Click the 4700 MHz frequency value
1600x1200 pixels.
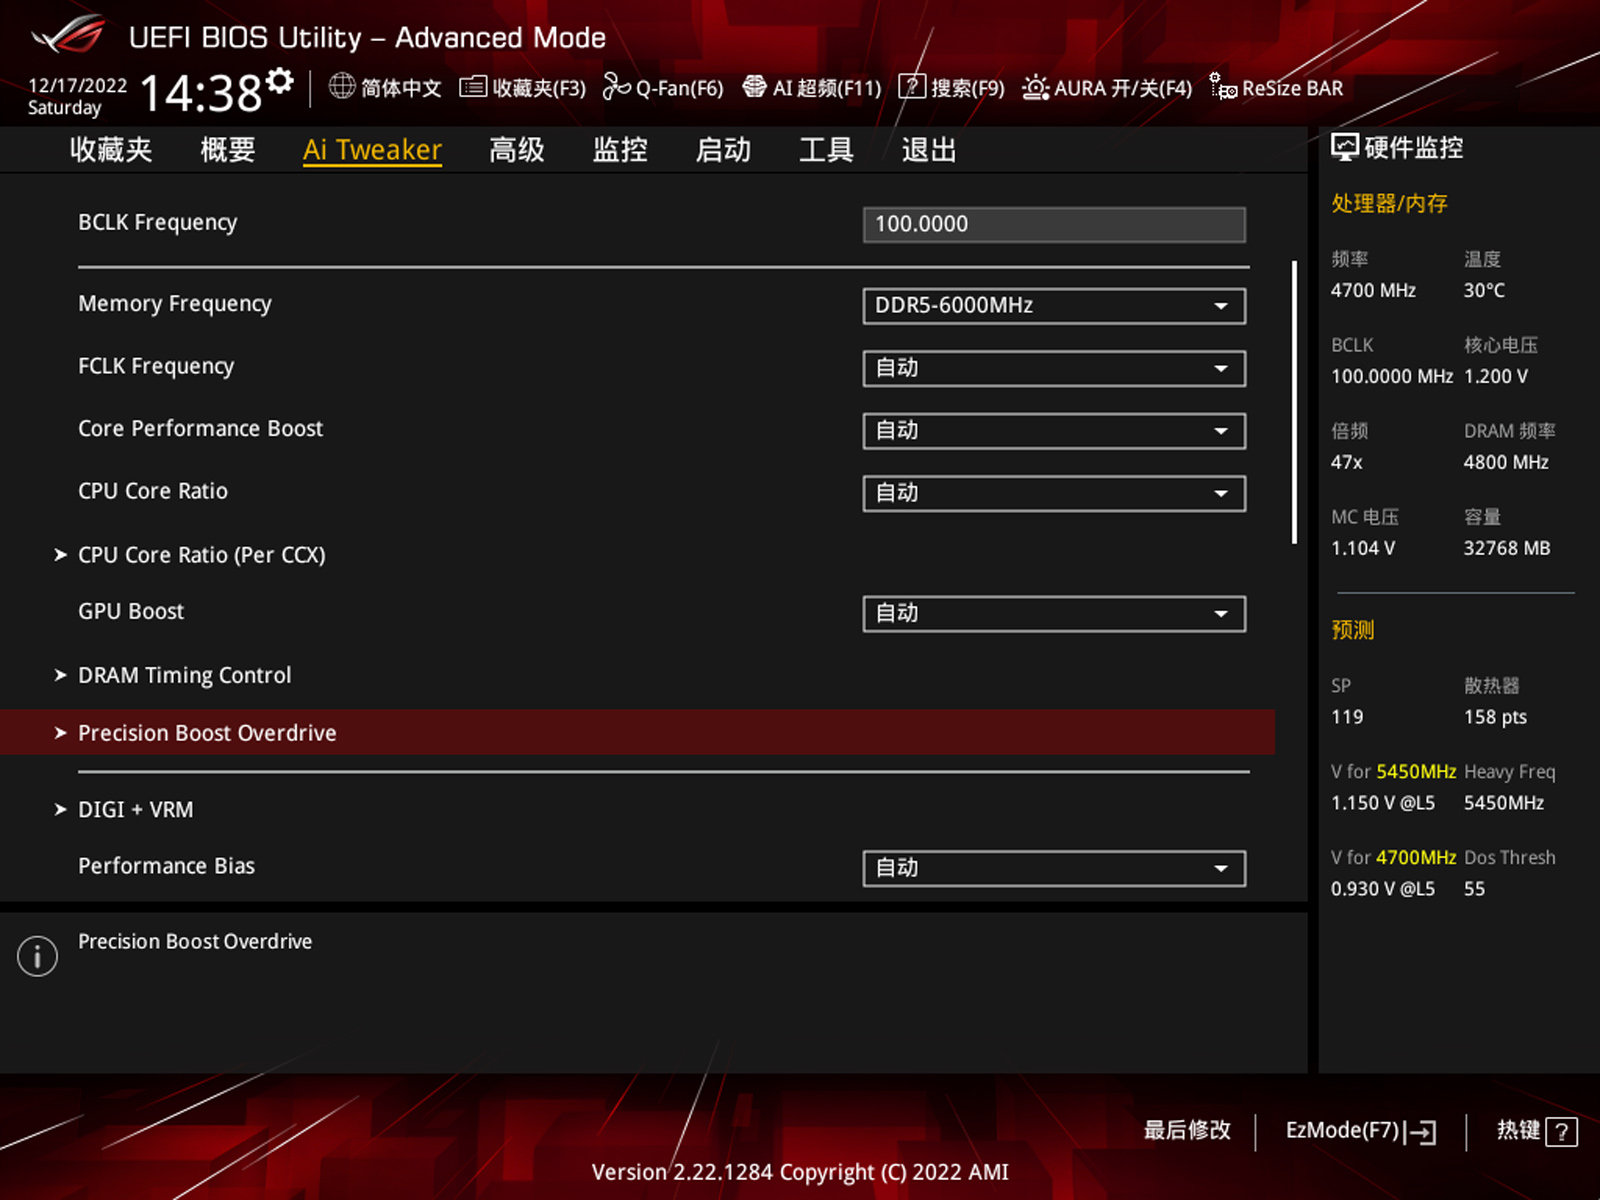tap(1373, 291)
